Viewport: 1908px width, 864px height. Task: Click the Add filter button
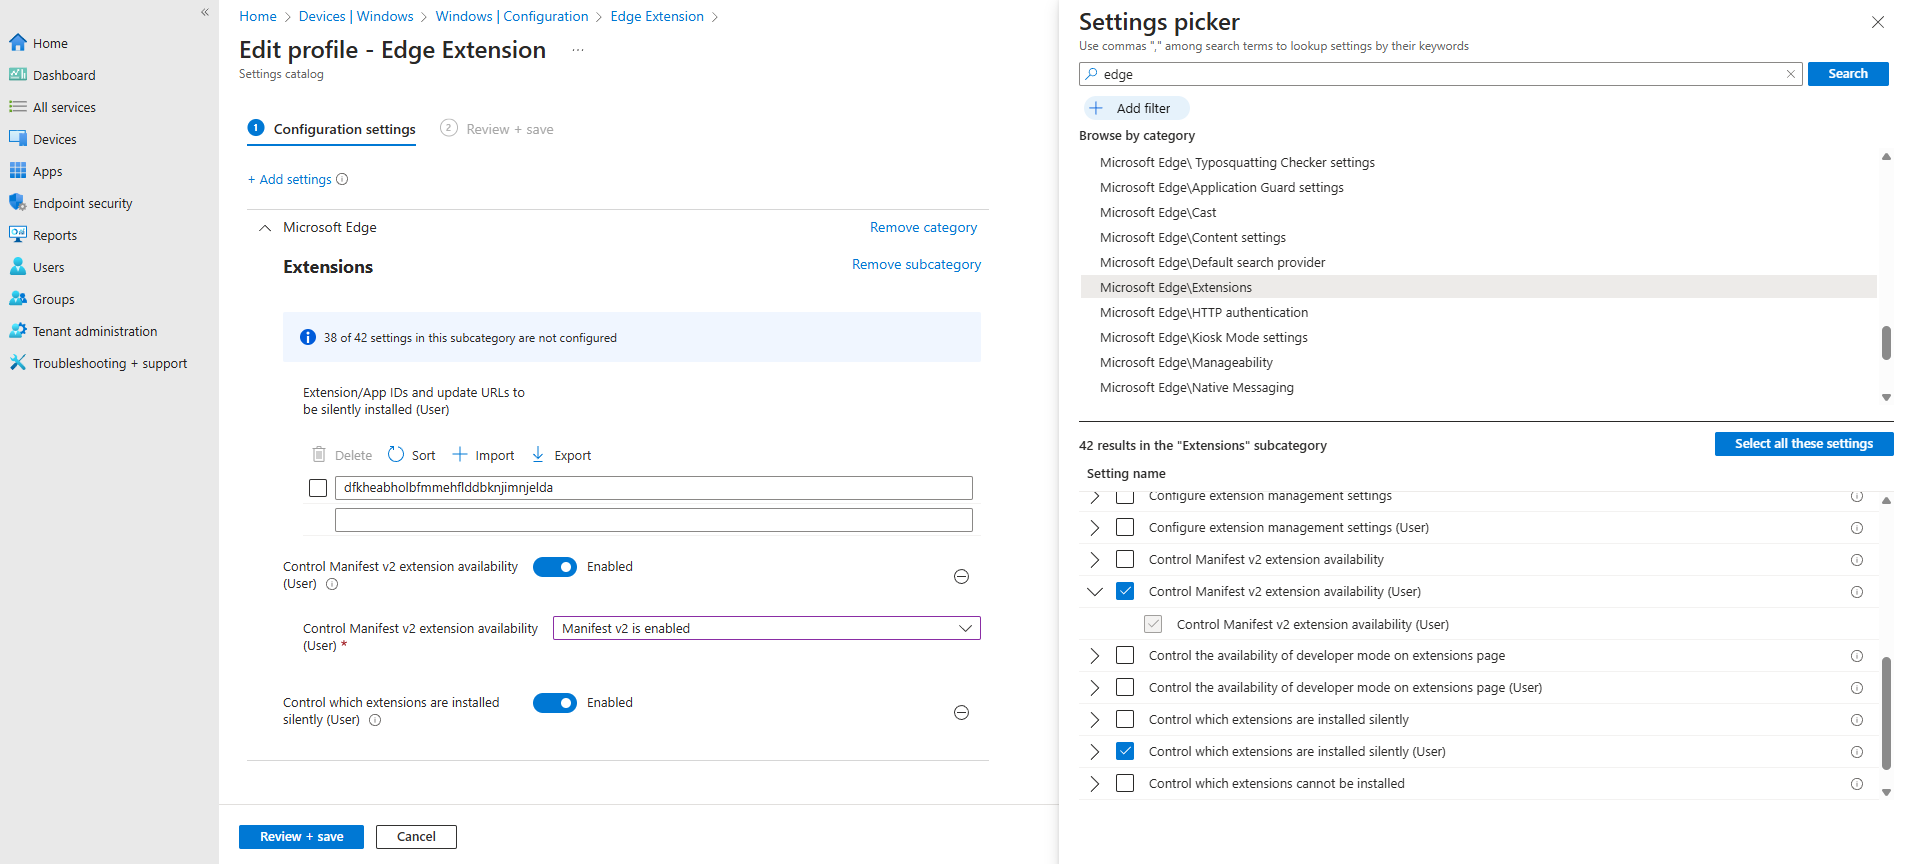click(1137, 108)
